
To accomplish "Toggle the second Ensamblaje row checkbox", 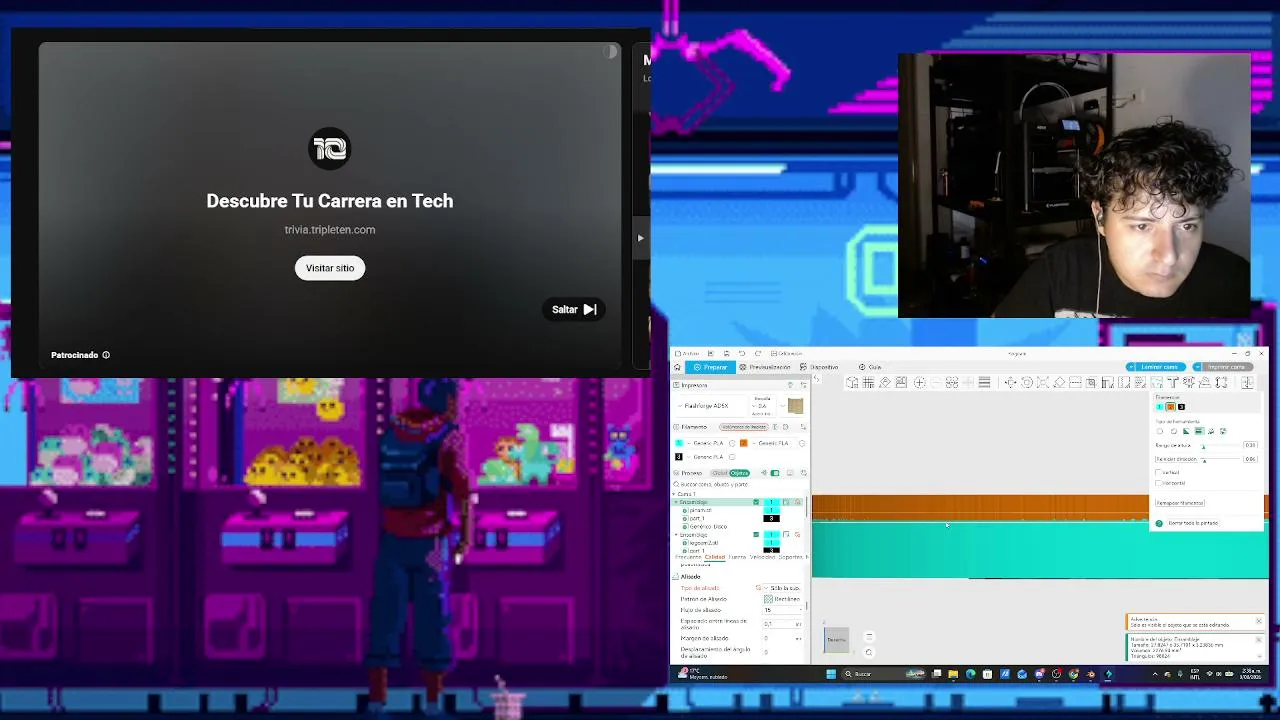I will point(756,535).
